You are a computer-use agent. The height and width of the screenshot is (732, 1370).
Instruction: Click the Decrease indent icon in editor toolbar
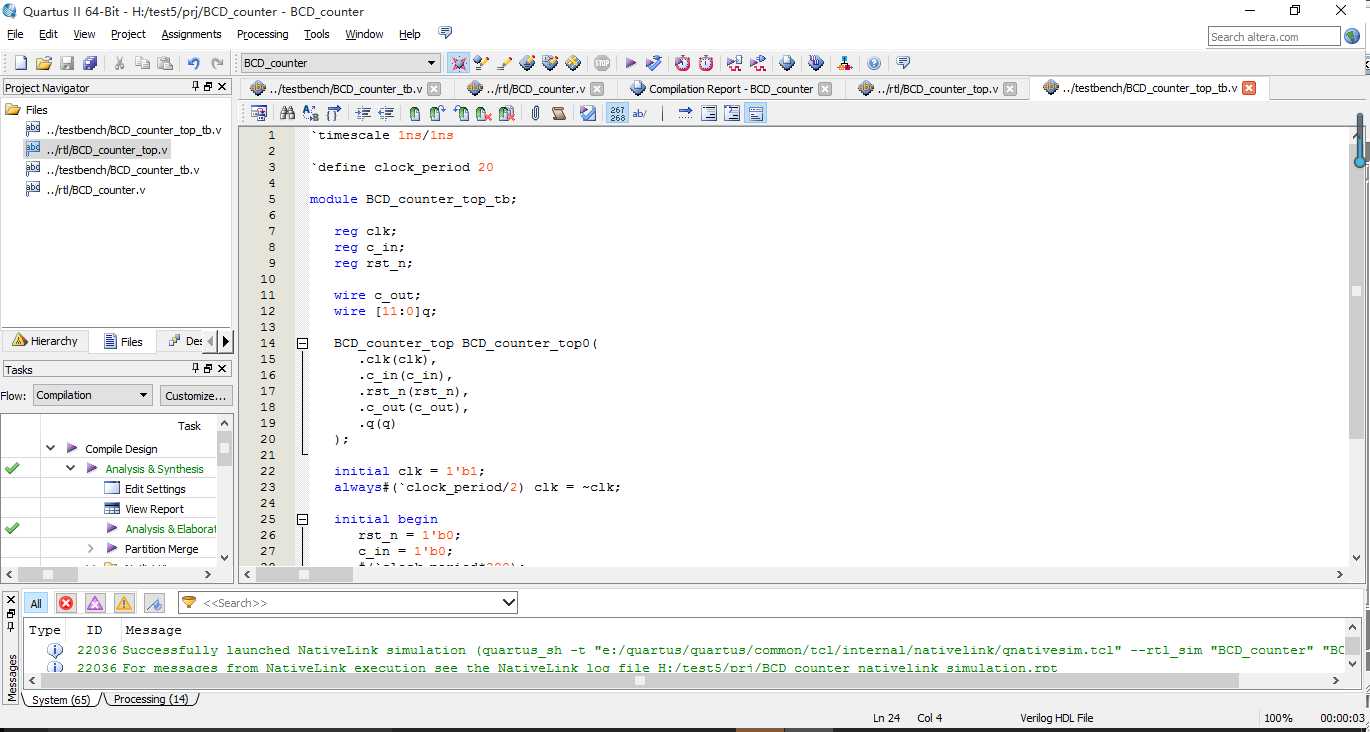point(386,113)
